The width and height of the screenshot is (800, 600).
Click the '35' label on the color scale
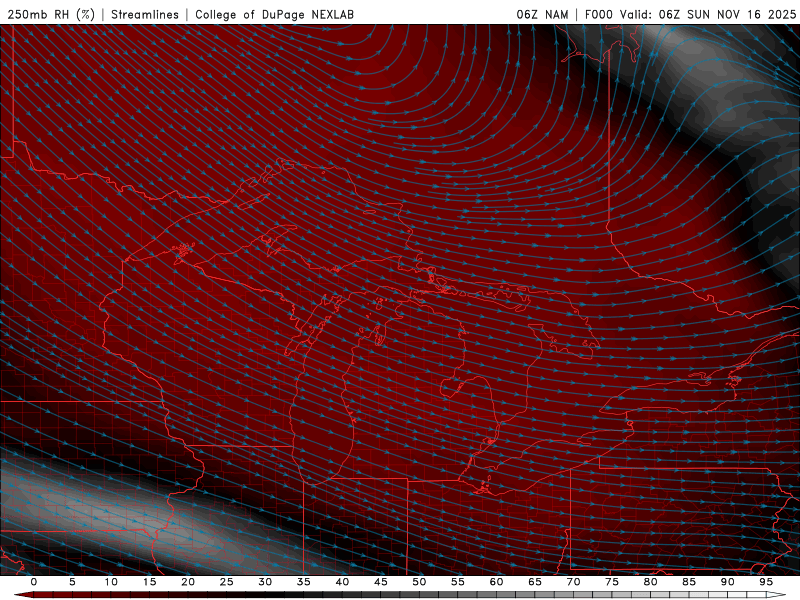(x=304, y=582)
